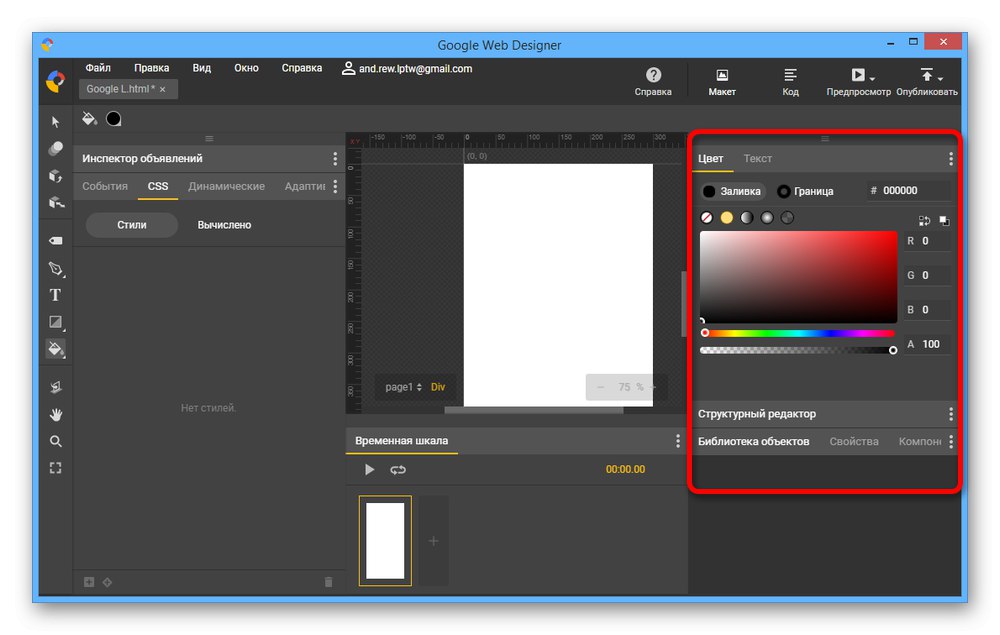The width and height of the screenshot is (1000, 635).
Task: Open the Правка menu
Action: click(152, 68)
